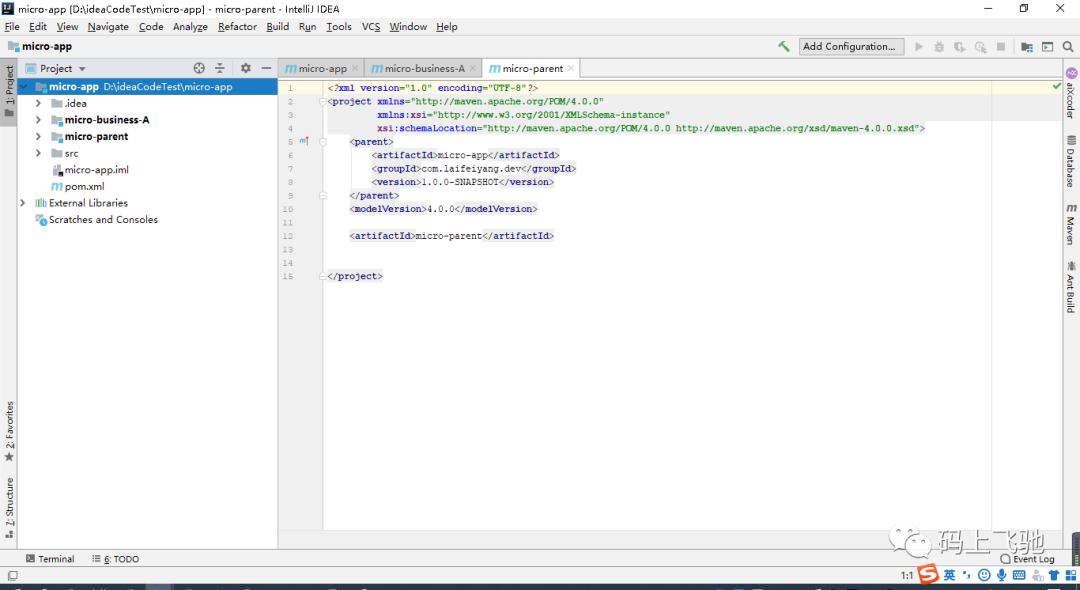Collapse the micro-app root node arrow

(23, 87)
